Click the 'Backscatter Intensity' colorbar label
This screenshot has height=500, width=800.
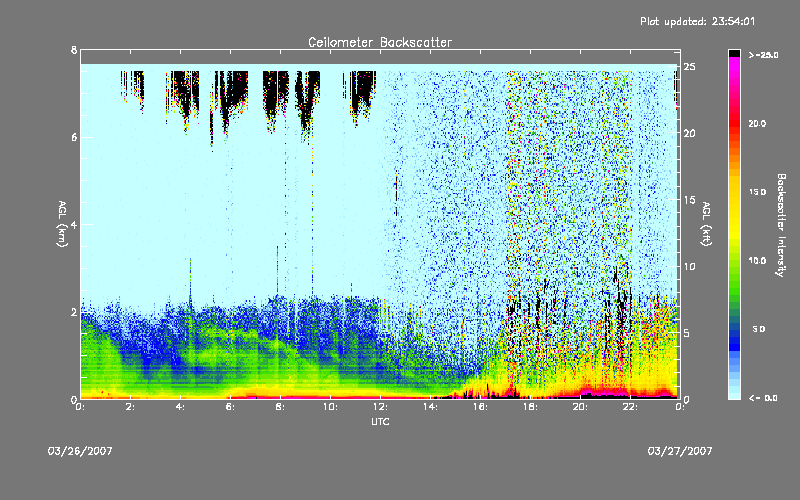781,225
